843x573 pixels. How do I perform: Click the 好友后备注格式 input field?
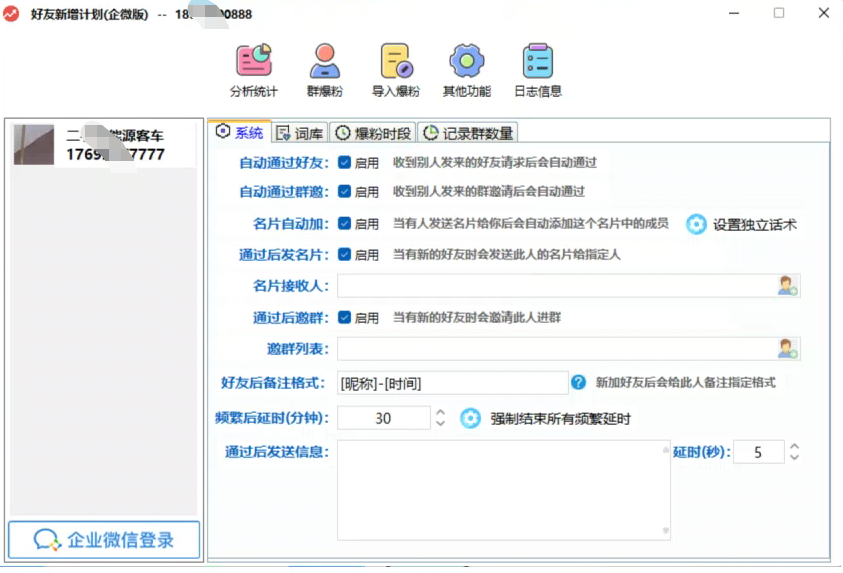click(x=453, y=383)
